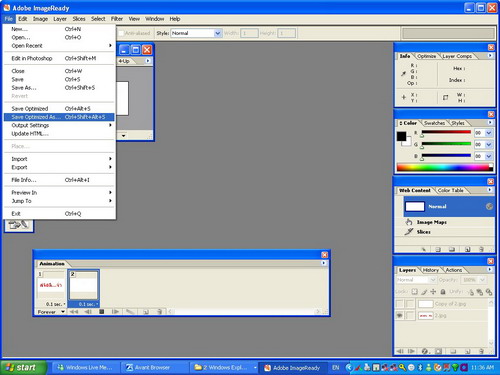Expand the Preview In submenu

59,193
